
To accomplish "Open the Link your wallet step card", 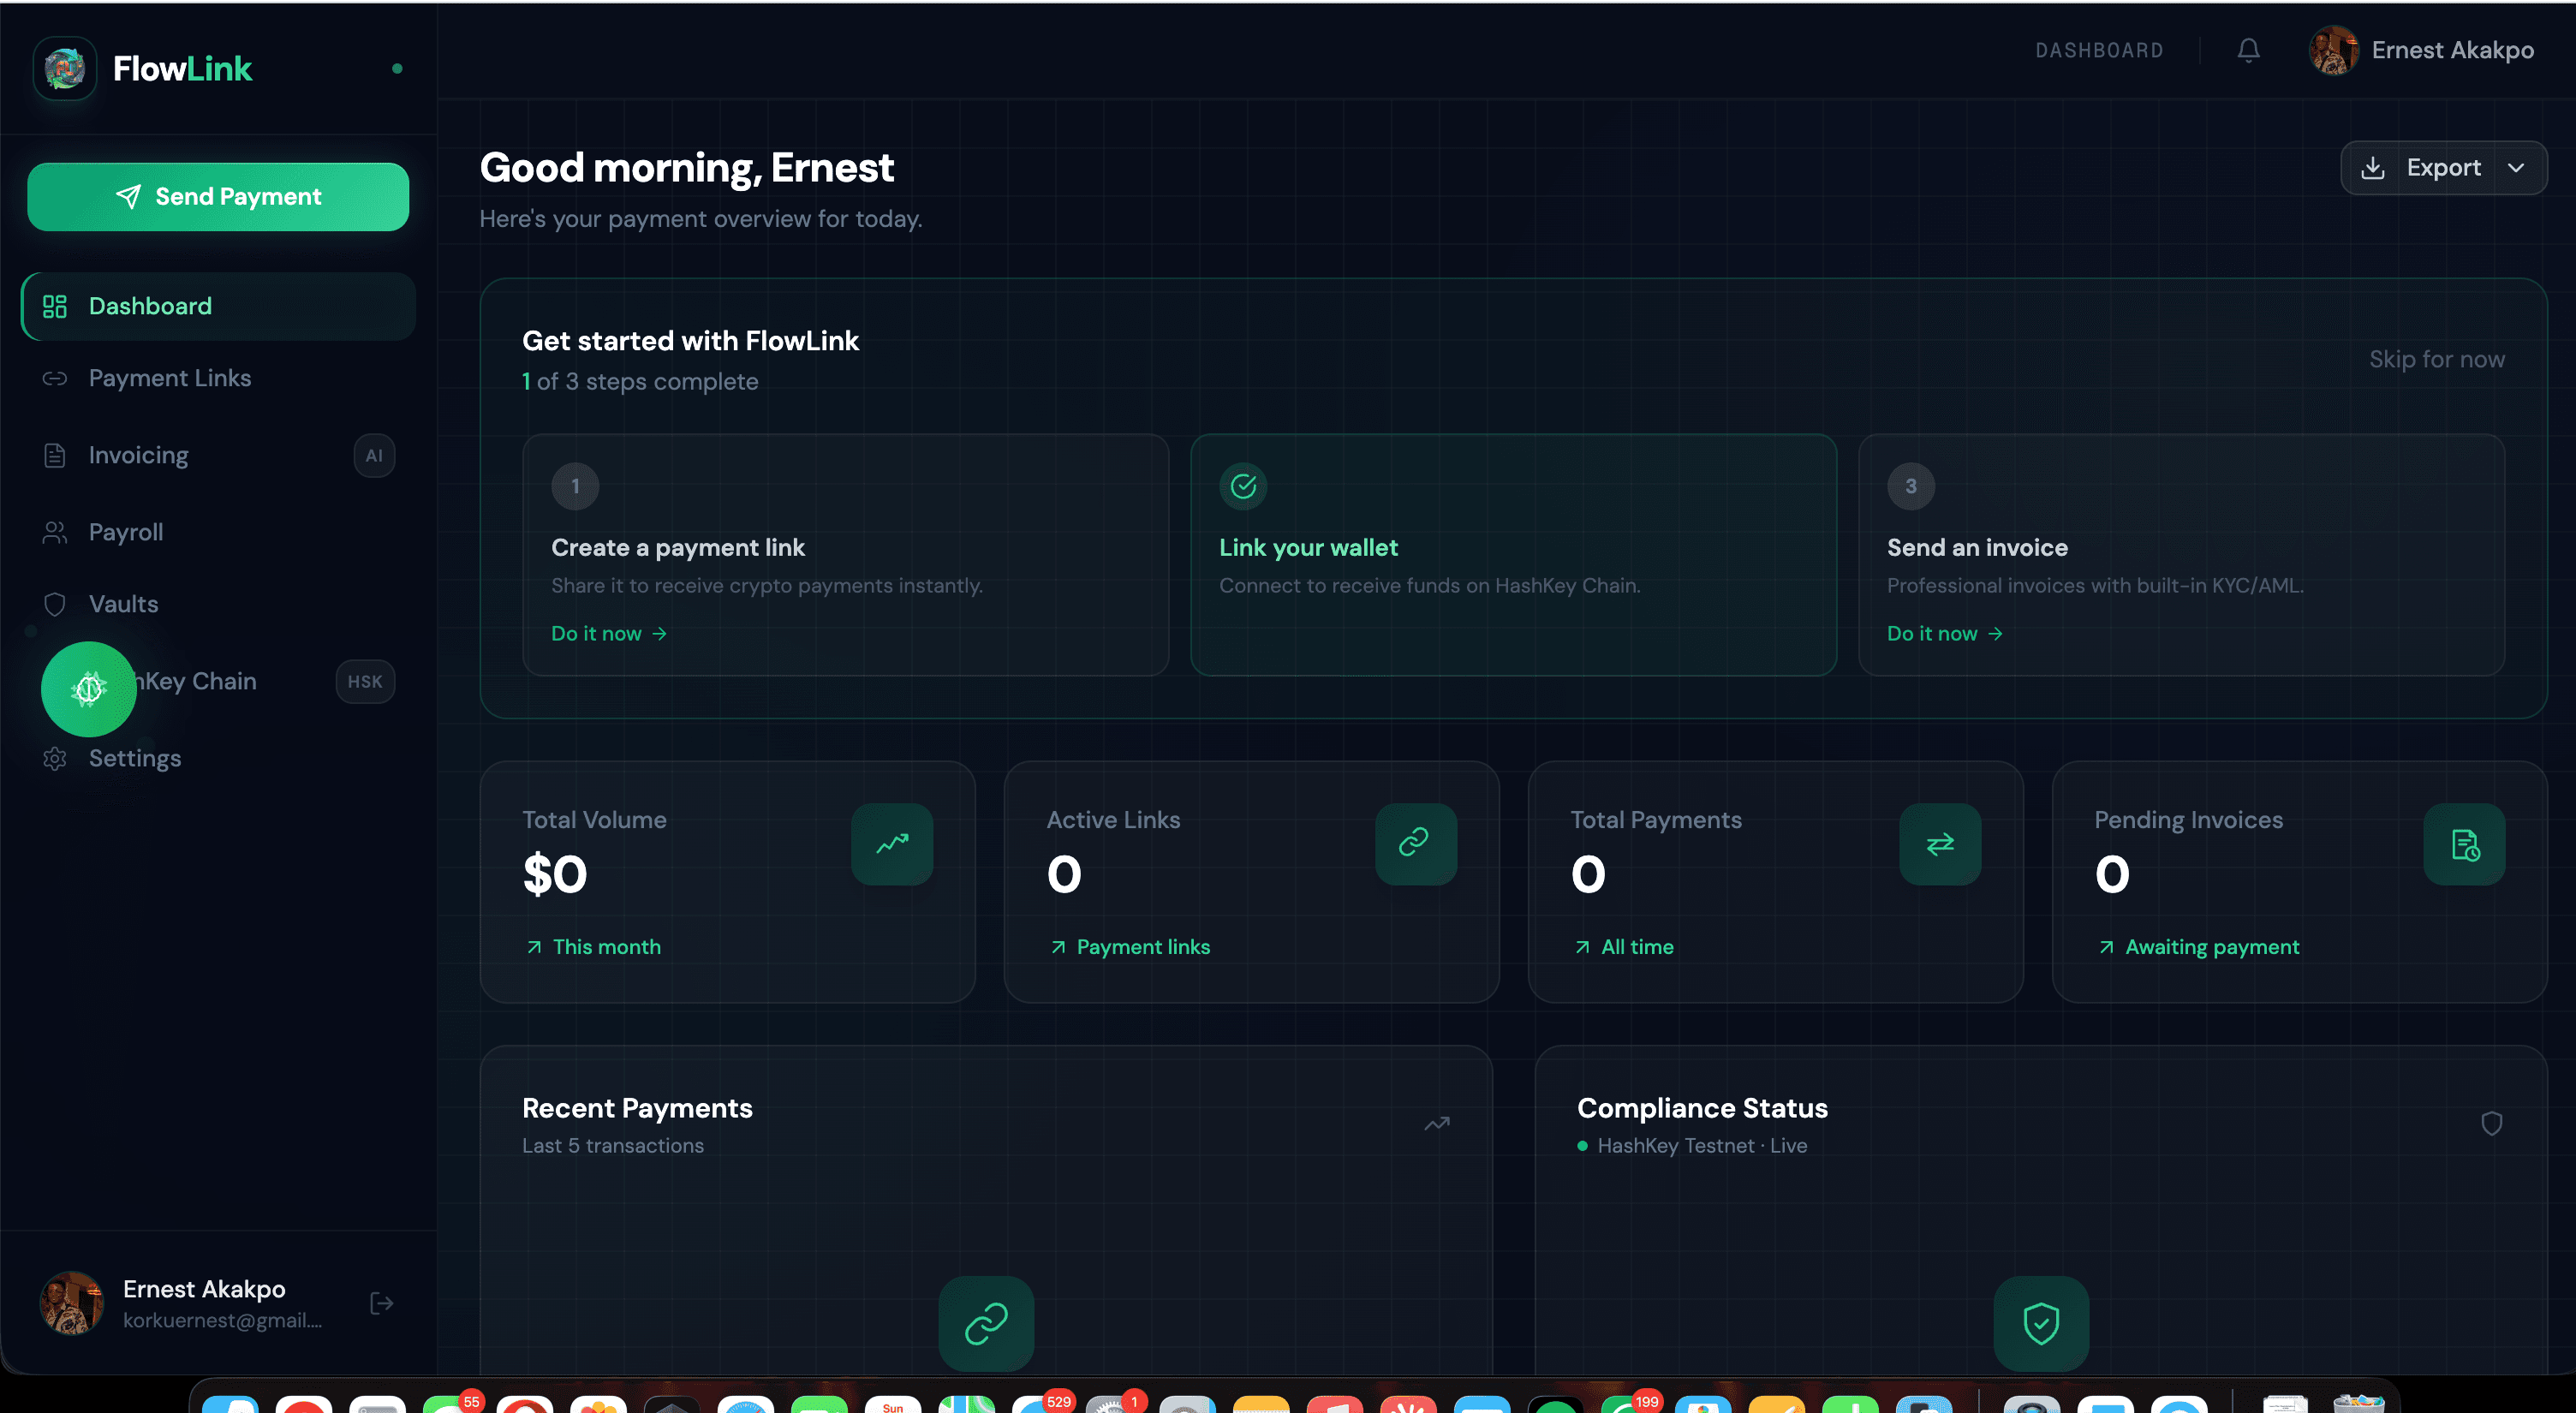I will tap(1513, 555).
